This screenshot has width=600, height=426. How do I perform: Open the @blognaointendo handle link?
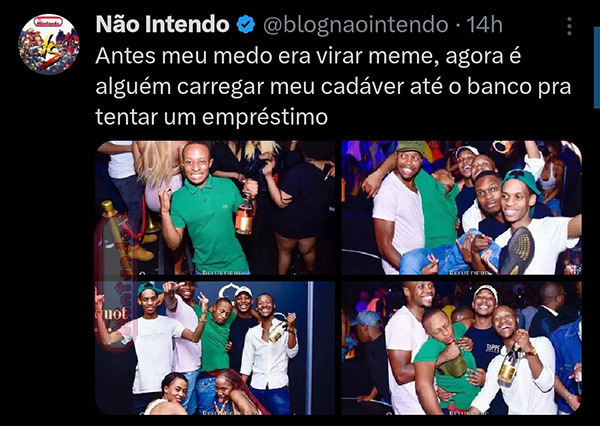tap(356, 25)
